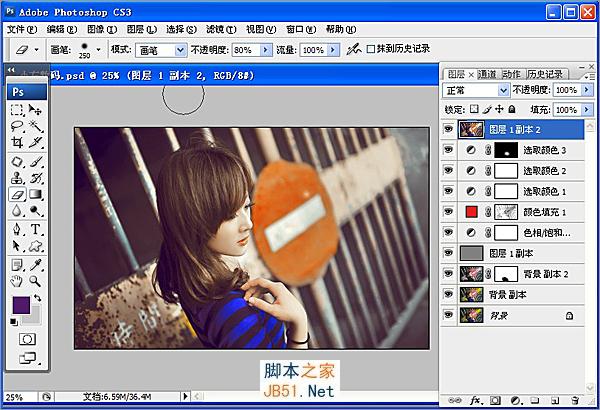The image size is (600, 410).
Task: Select the Hand tool
Action: pos(17,281)
